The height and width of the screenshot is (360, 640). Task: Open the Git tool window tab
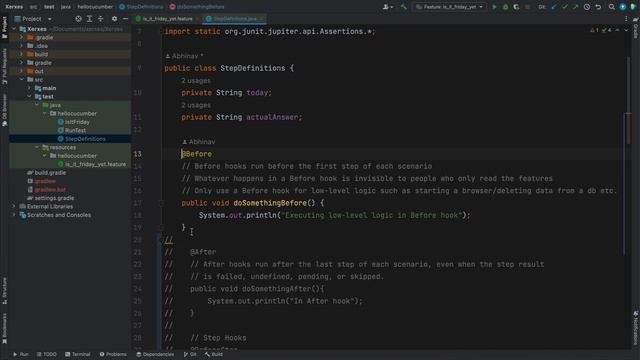(x=190, y=354)
